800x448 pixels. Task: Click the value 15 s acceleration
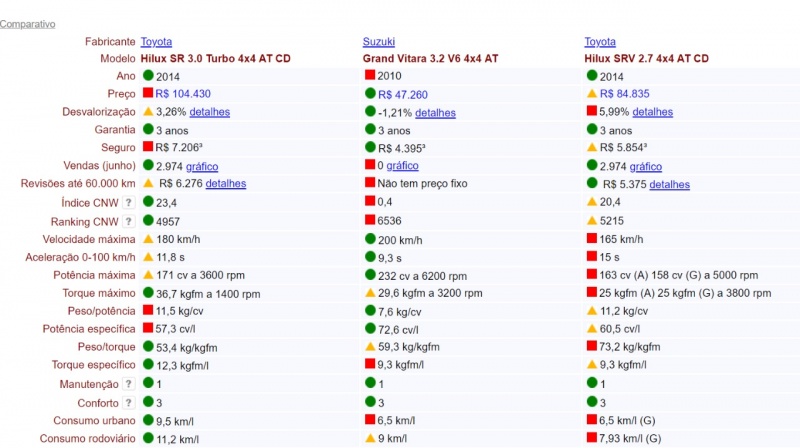(x=609, y=257)
